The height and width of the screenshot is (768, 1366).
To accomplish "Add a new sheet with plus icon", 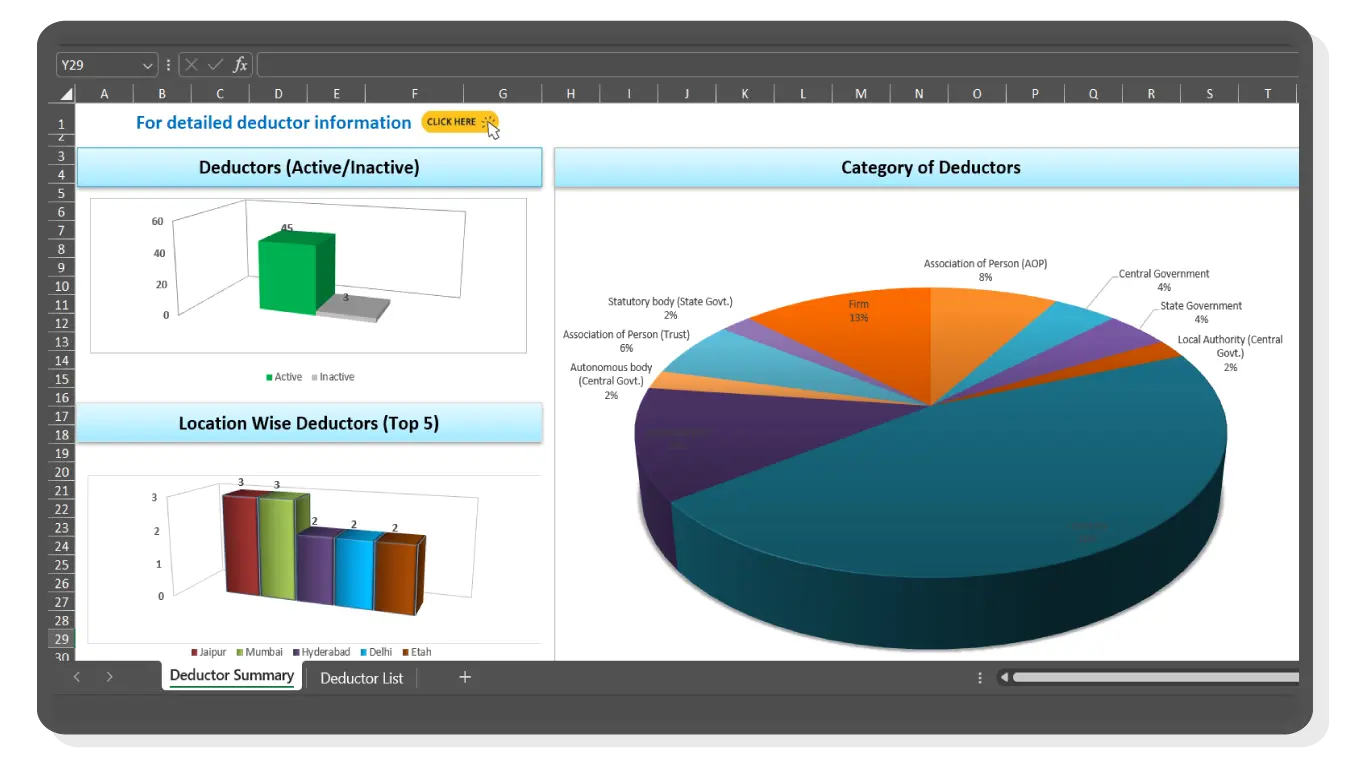I will [464, 677].
